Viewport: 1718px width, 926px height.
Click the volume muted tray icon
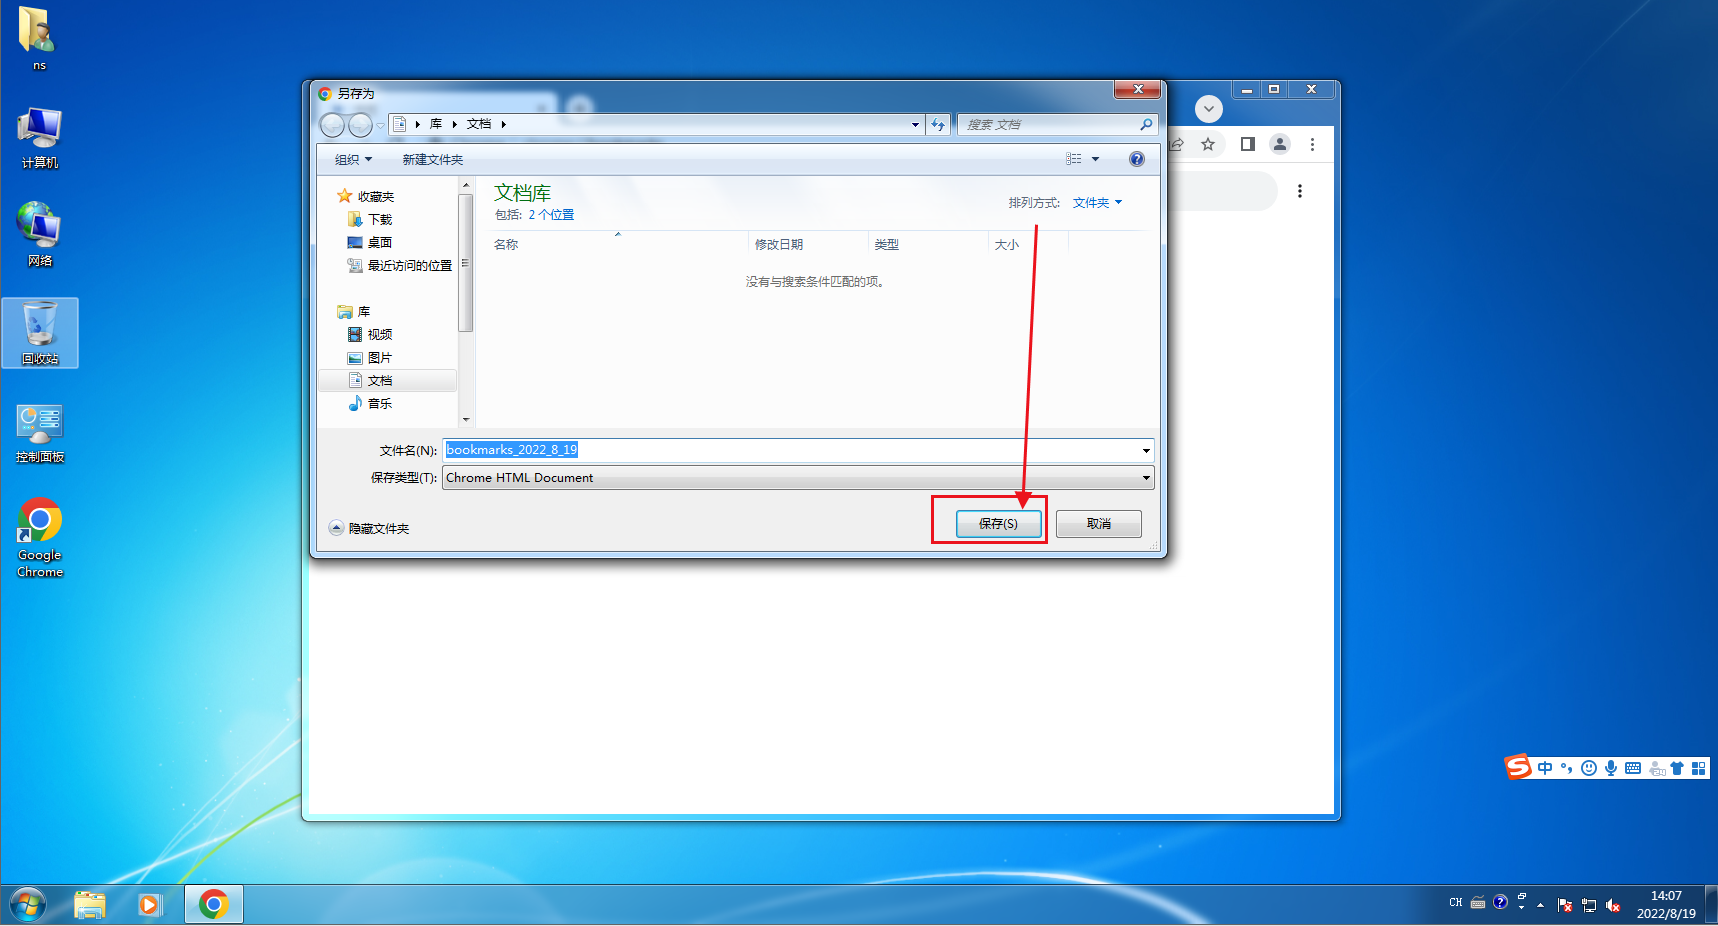[x=1612, y=905]
